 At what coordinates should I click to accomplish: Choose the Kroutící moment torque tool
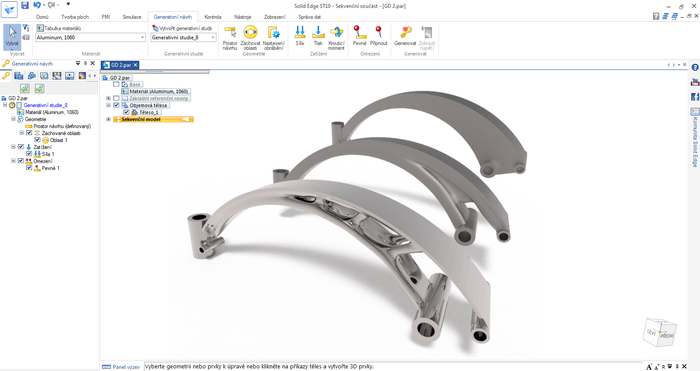pos(336,38)
